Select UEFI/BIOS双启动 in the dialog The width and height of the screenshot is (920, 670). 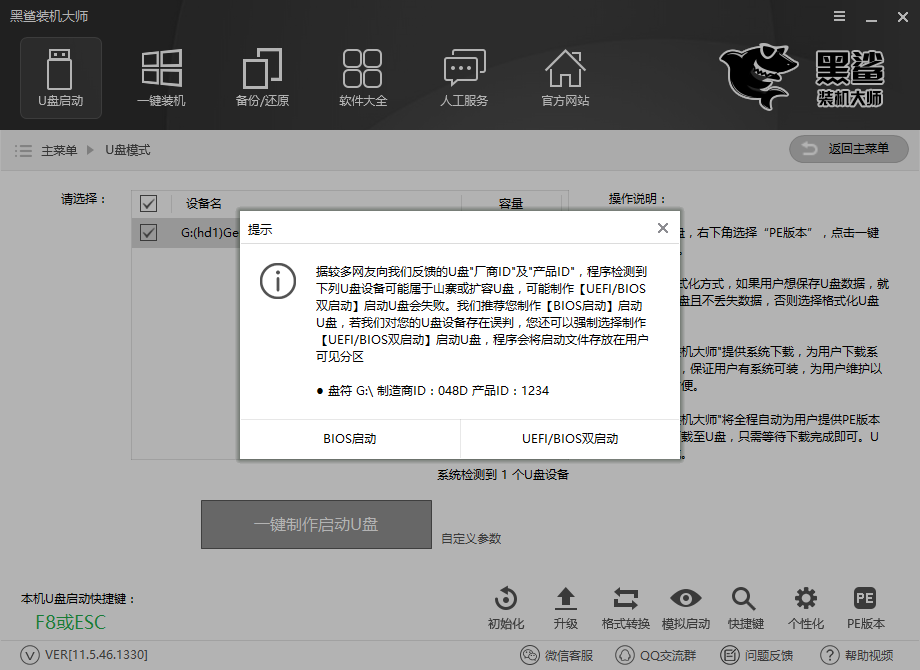[x=569, y=440]
